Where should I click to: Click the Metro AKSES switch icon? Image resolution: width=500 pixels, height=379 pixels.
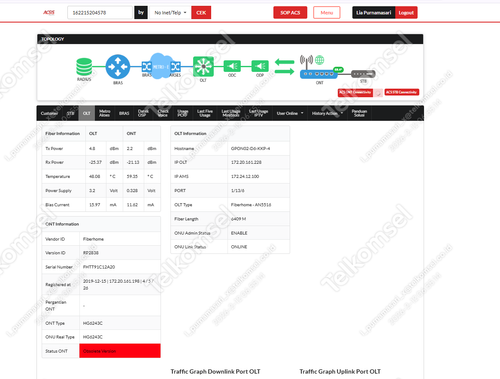(176, 67)
